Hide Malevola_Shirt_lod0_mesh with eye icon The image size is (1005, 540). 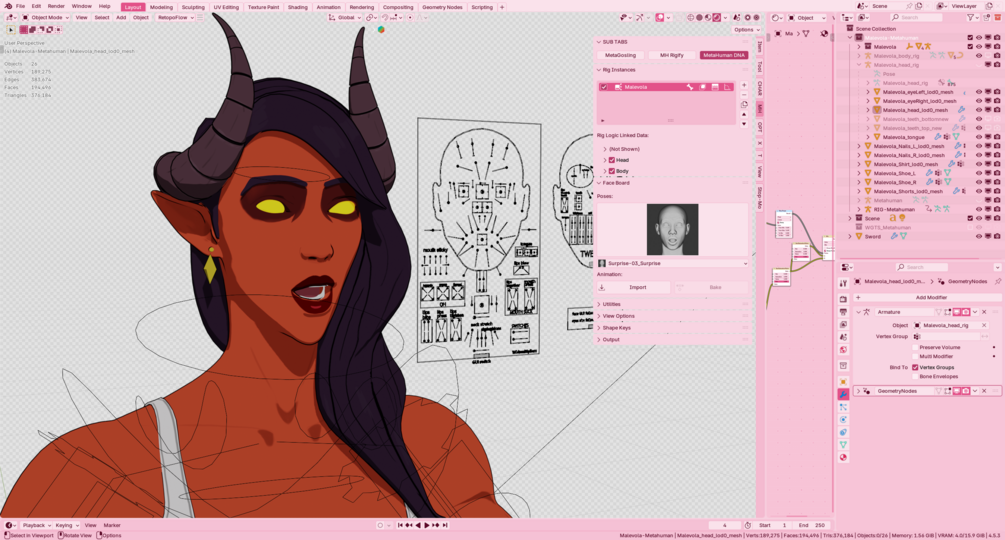pos(979,164)
